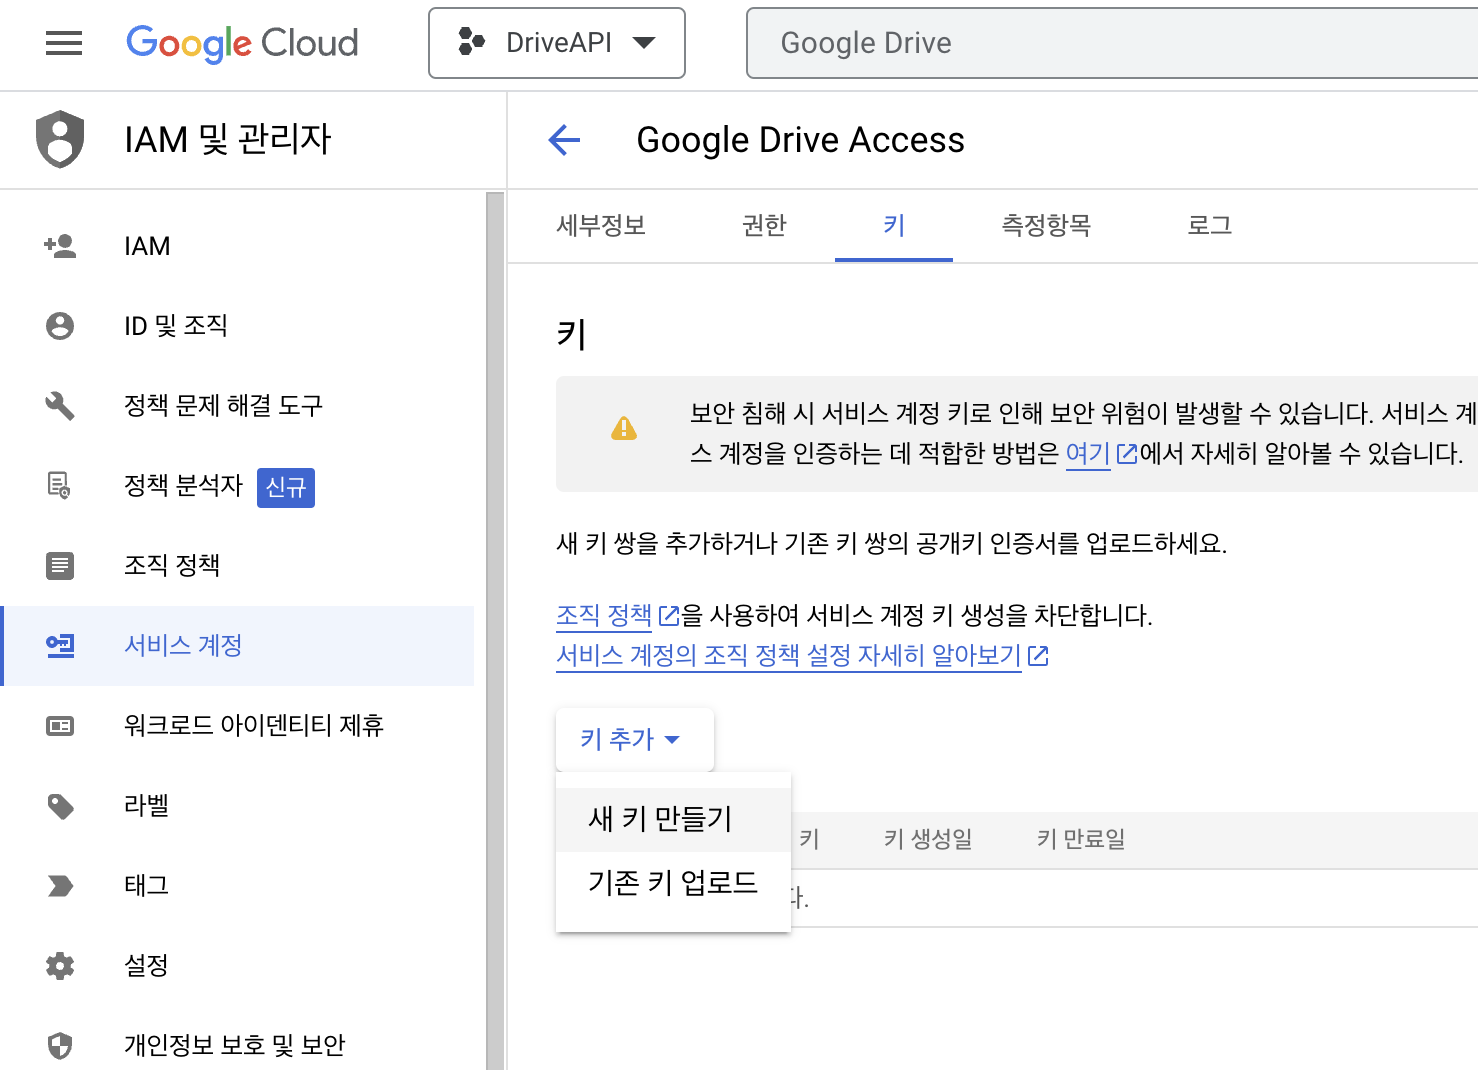Select 서비스 계정 in sidebar
1478x1070 pixels.
(x=238, y=646)
